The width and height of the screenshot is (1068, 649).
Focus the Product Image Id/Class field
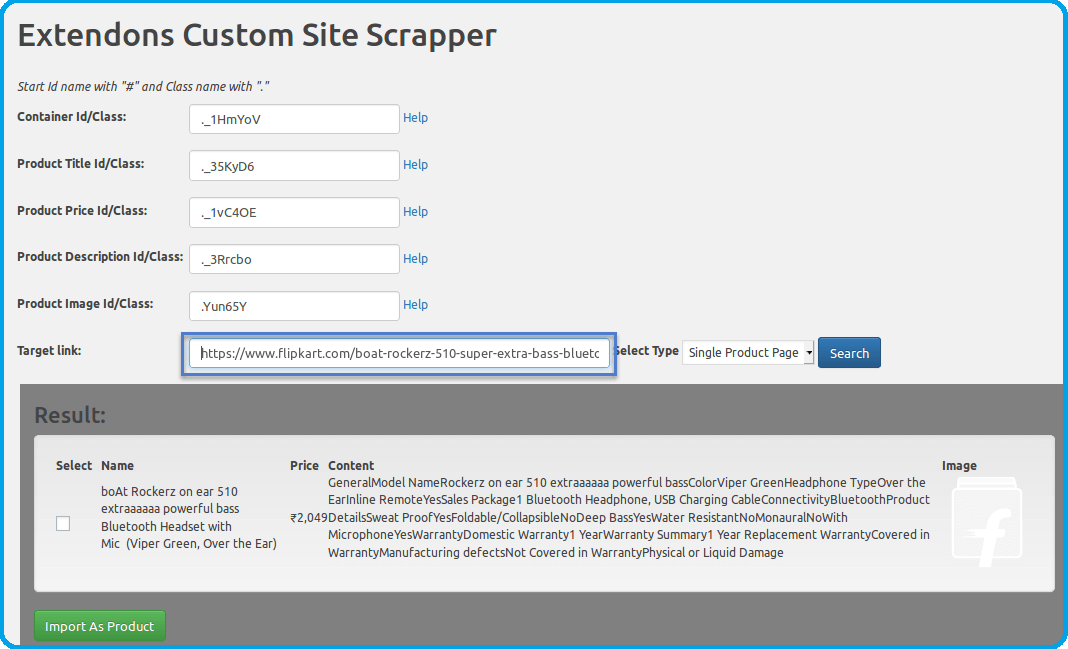pos(294,306)
